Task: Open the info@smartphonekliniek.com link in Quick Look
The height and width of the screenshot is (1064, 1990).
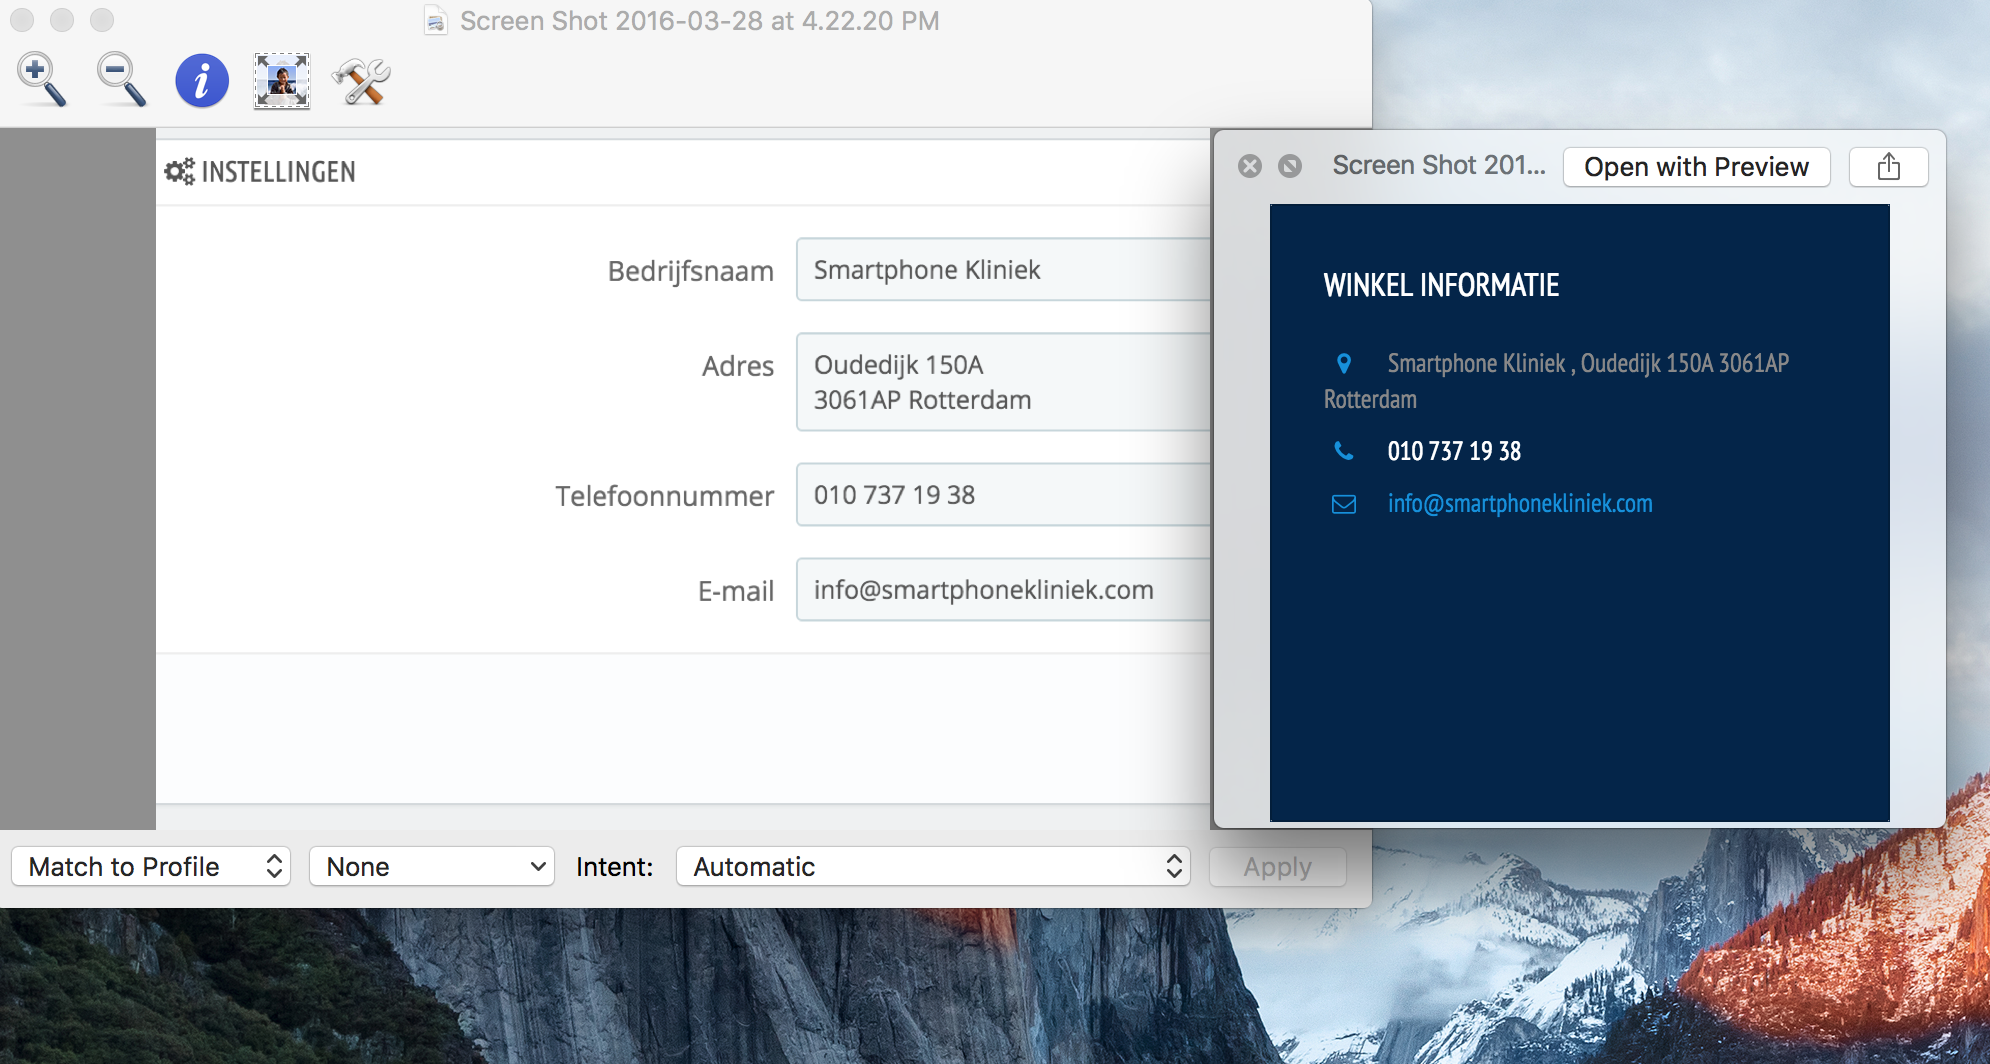Action: pyautogui.click(x=1520, y=504)
